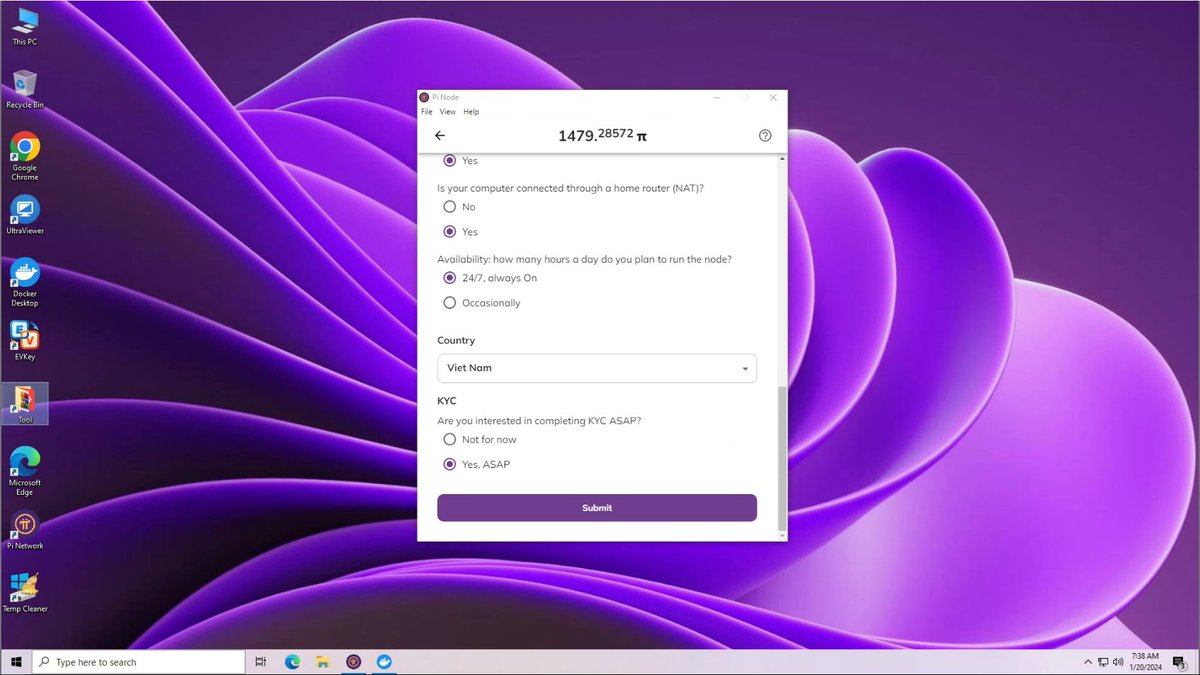Viewport: 1200px width, 675px height.
Task: Click the question text 'Are you interested in completing KYC ASAP?'
Action: (x=539, y=421)
